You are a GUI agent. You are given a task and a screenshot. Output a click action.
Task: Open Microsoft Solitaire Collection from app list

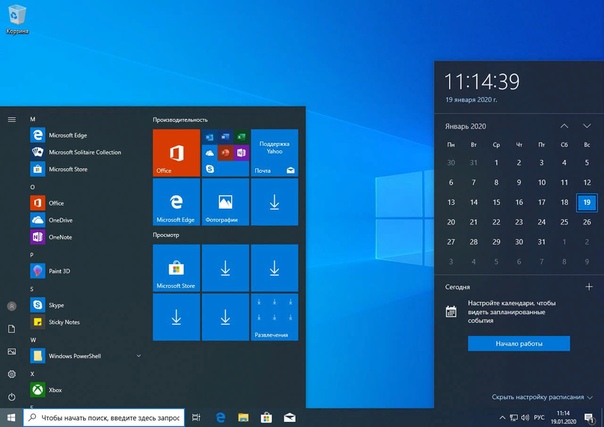pos(84,152)
